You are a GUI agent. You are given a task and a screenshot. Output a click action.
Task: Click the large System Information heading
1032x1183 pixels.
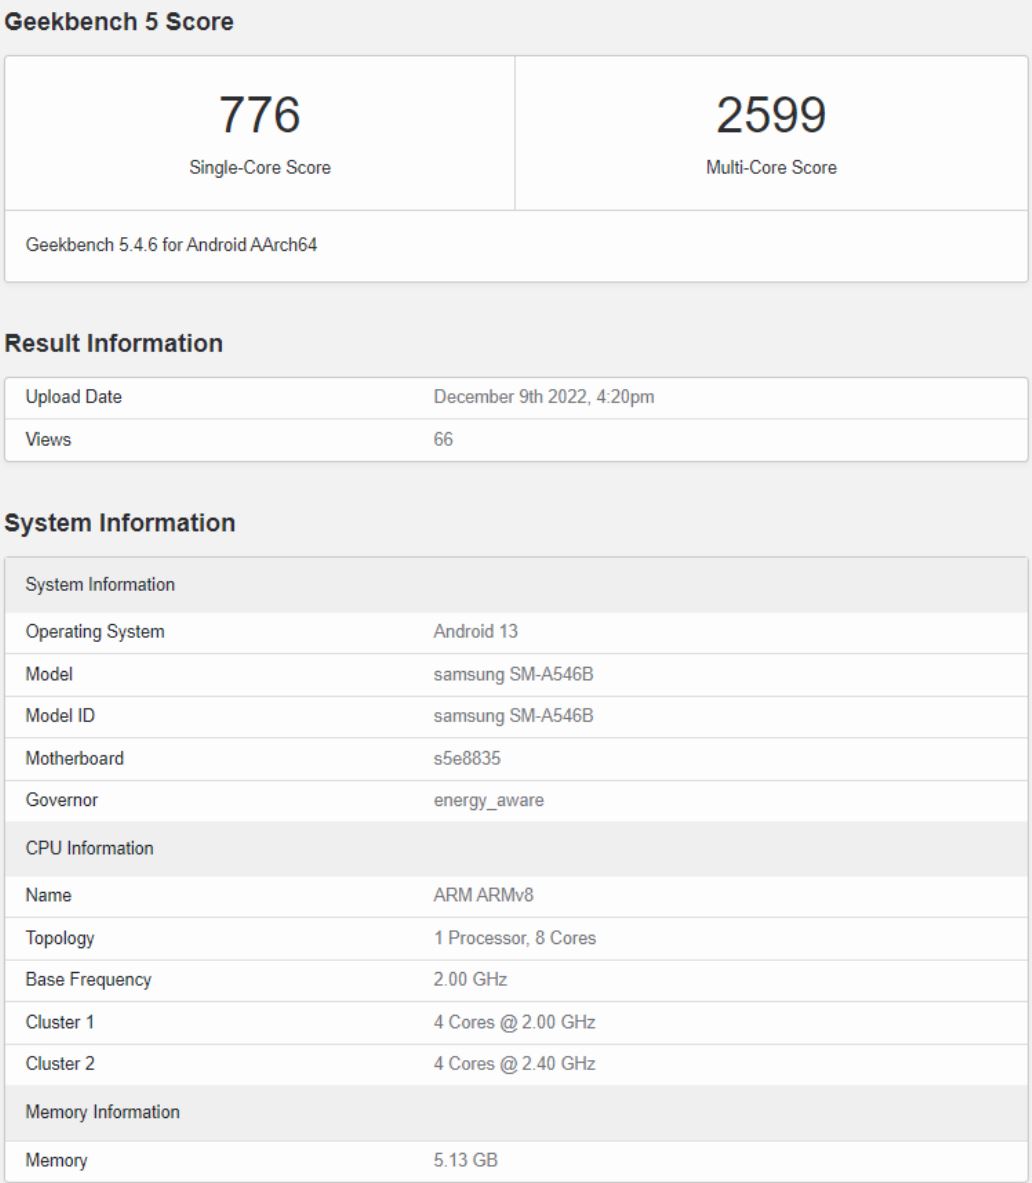tap(119, 523)
